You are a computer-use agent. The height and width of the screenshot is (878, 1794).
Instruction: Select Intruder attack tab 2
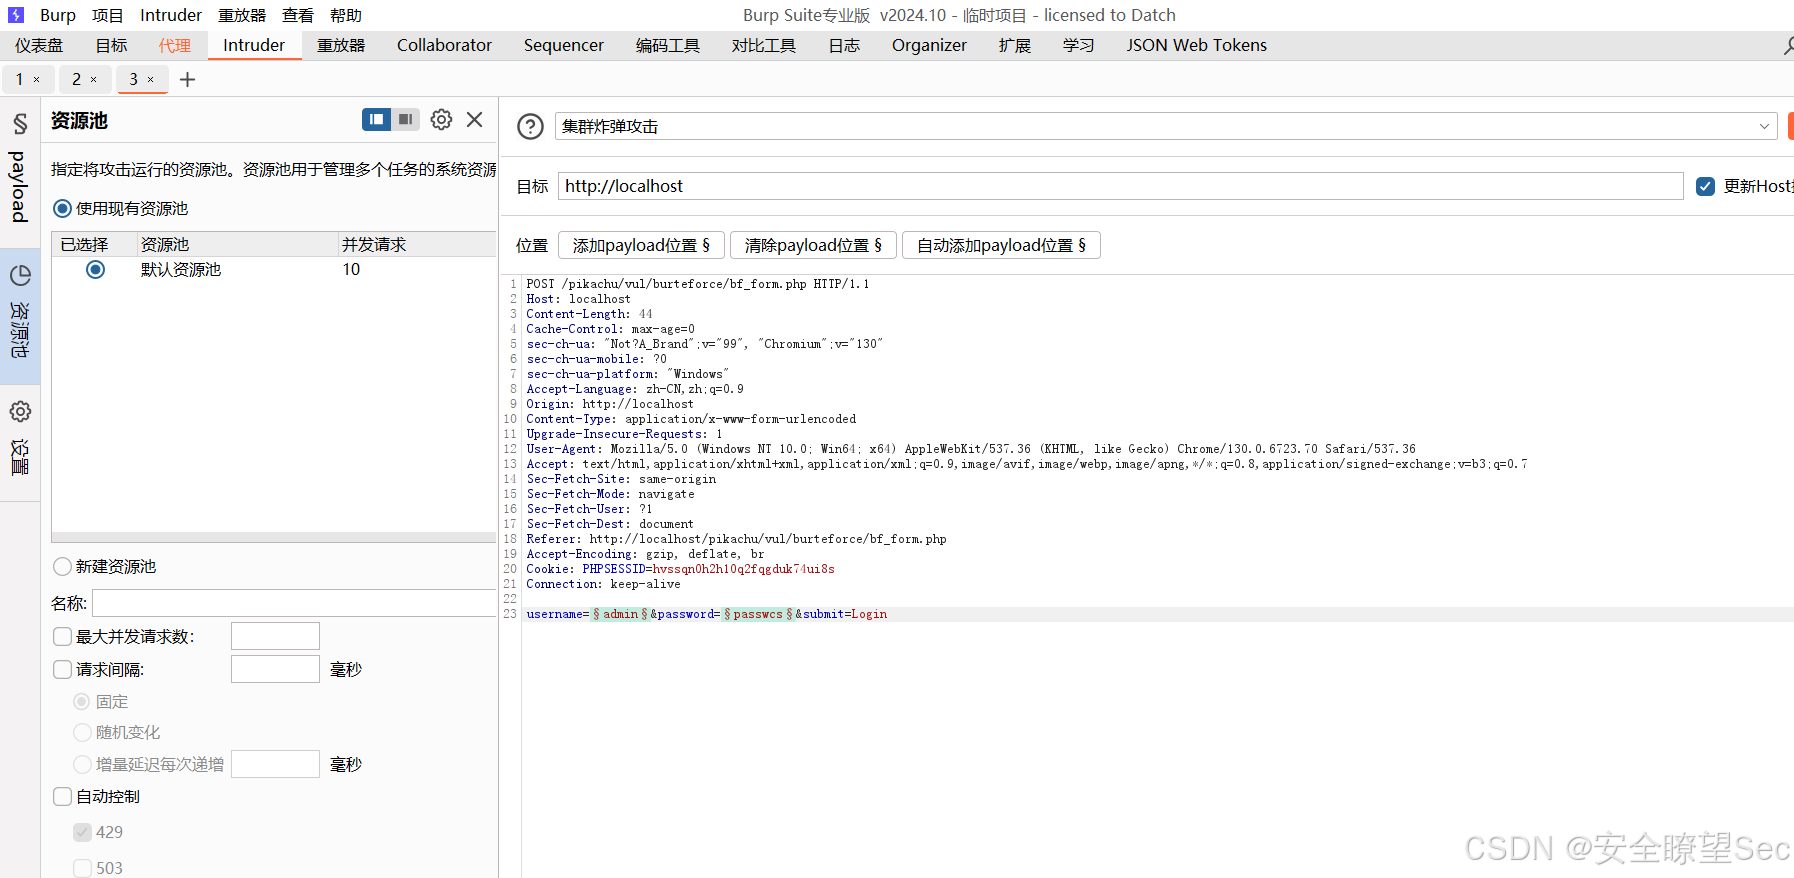76,80
